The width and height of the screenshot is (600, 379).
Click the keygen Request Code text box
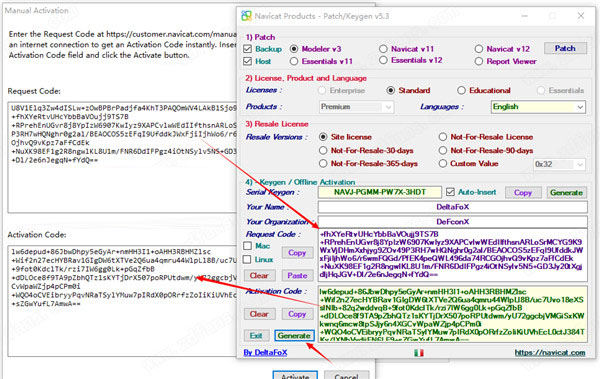point(453,255)
